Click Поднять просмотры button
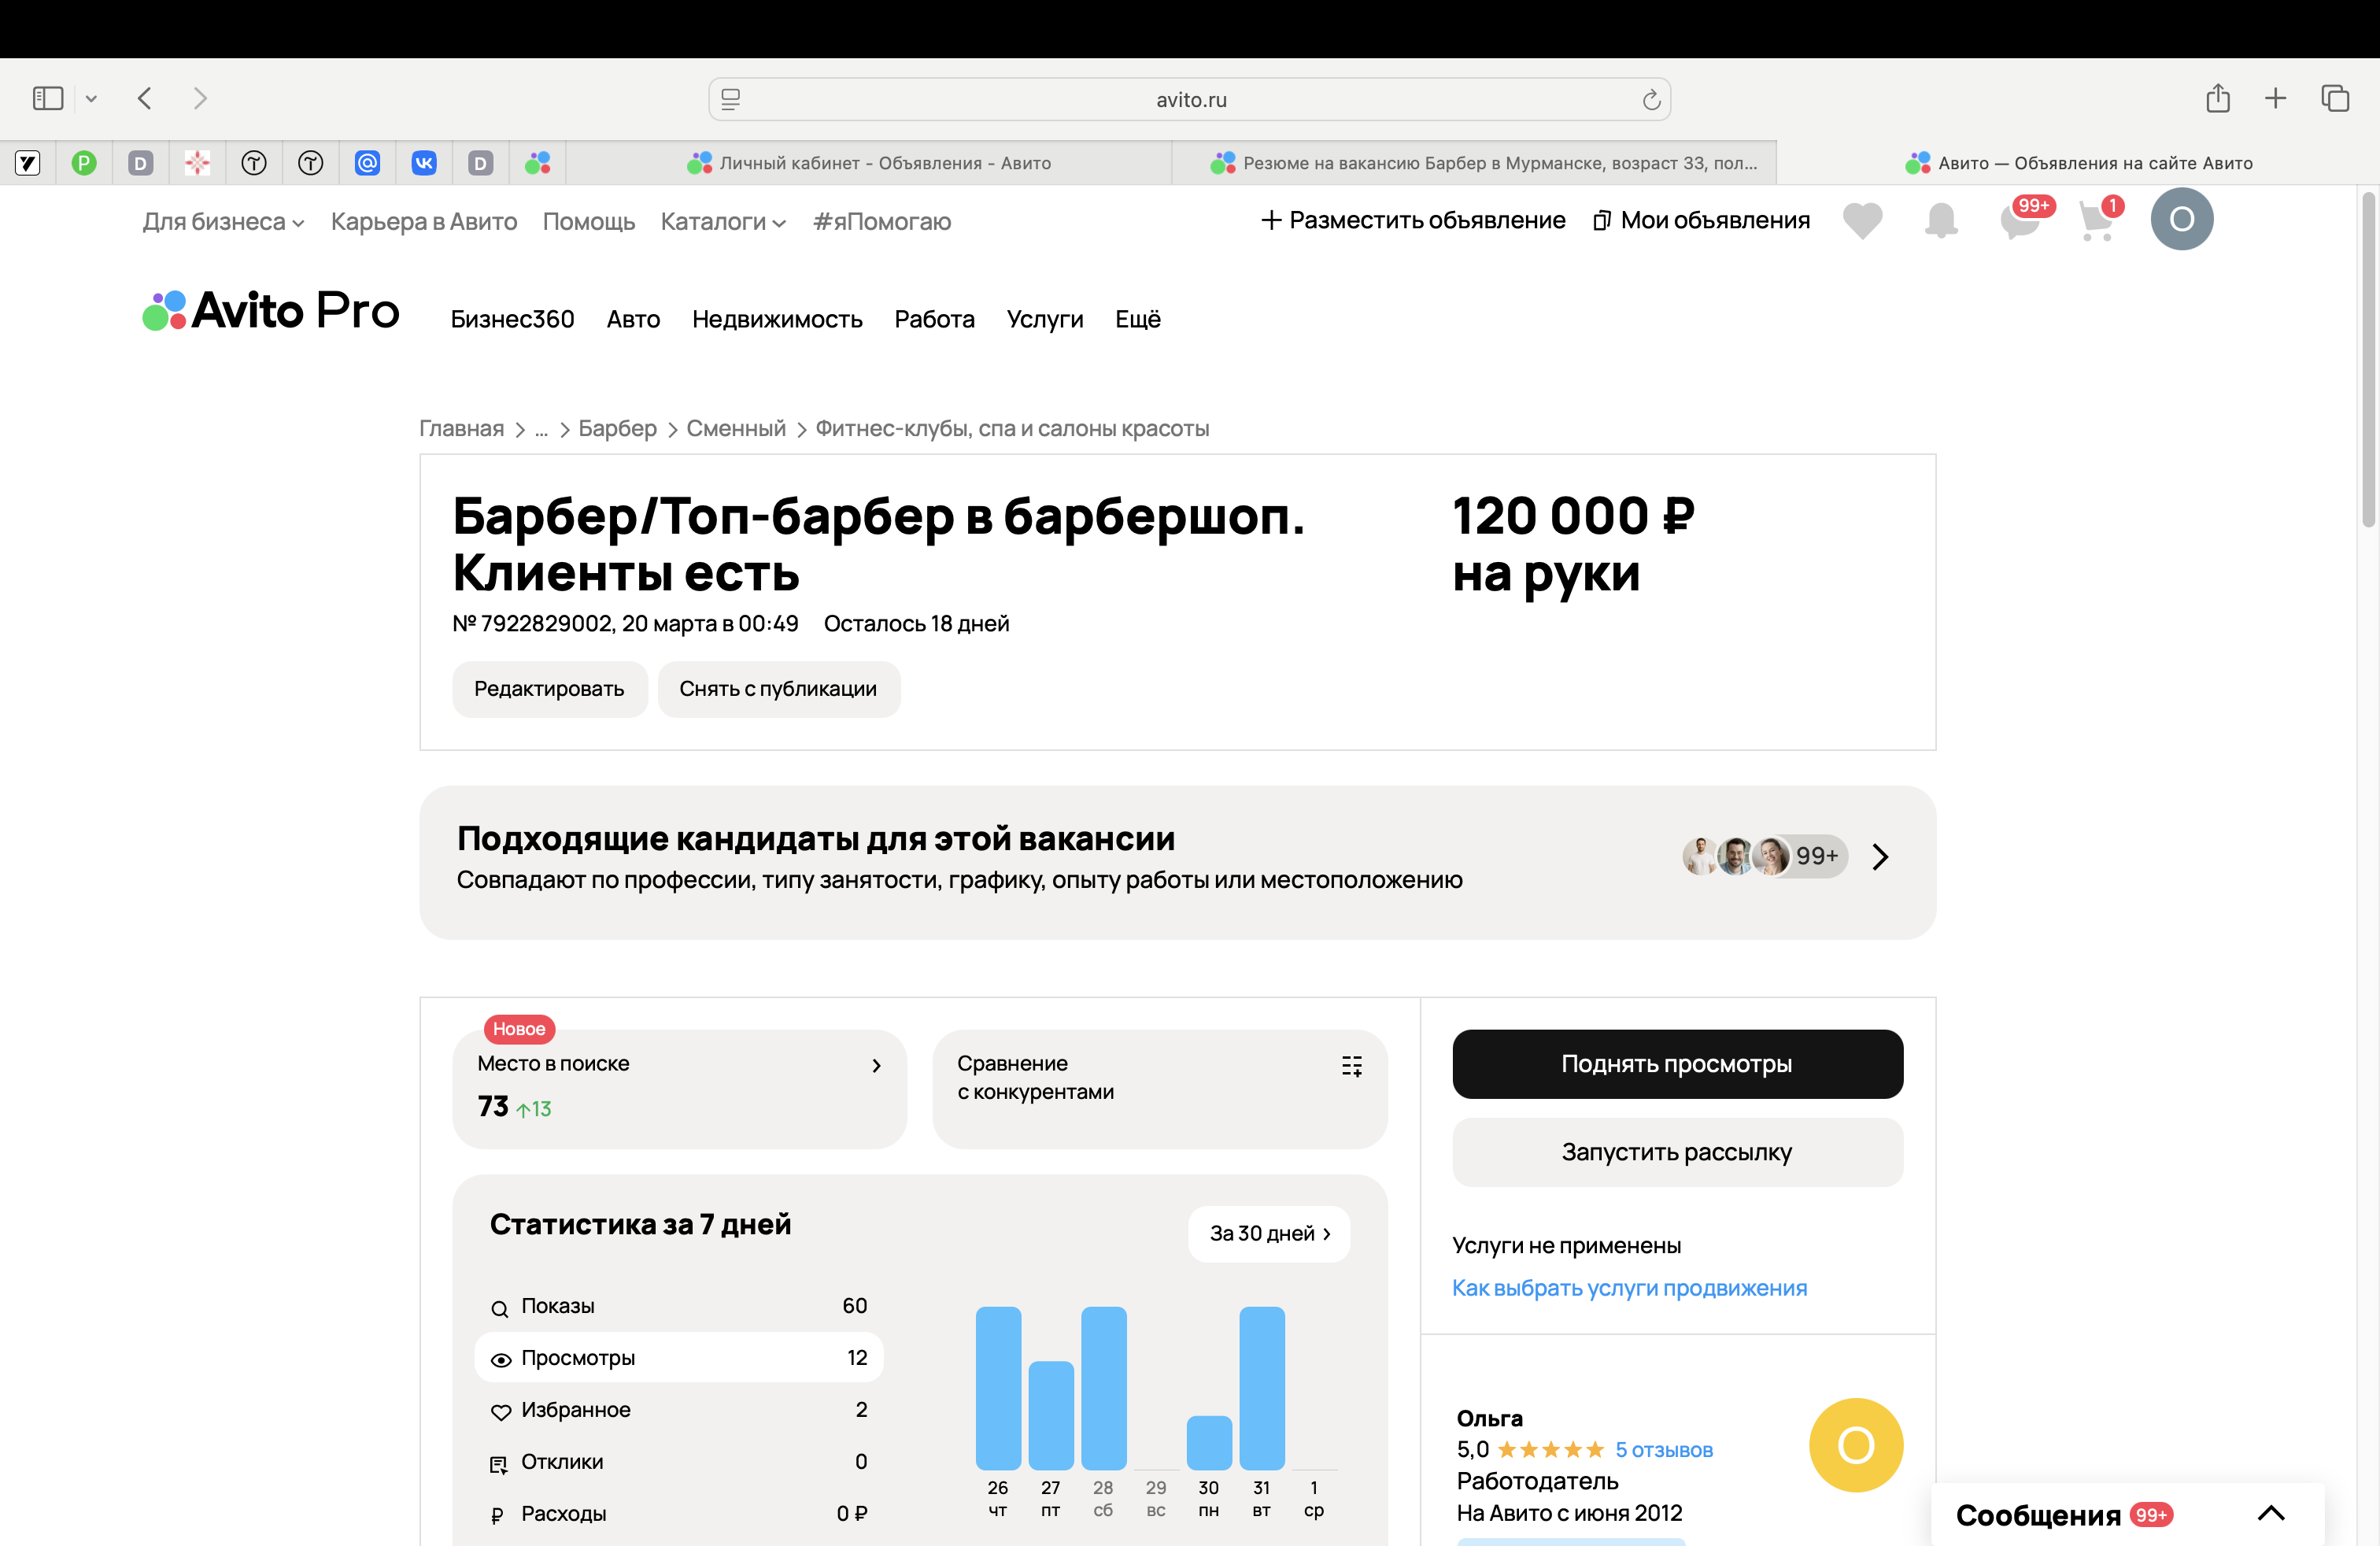The width and height of the screenshot is (2380, 1546). click(1677, 1064)
